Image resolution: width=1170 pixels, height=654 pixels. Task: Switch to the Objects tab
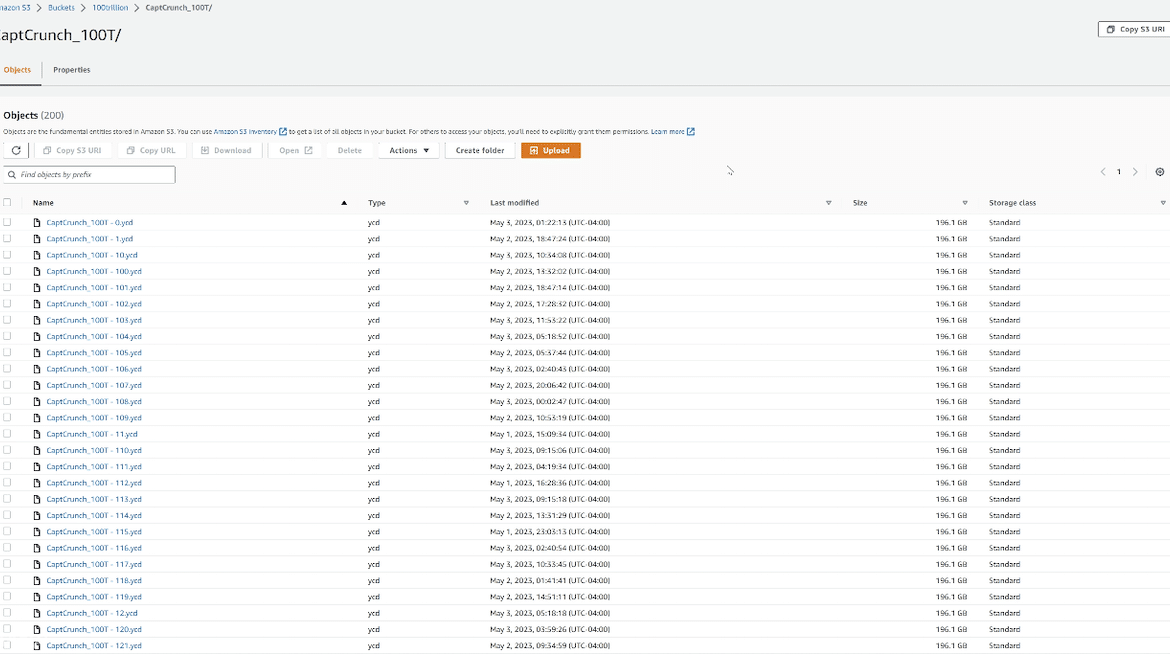[17, 69]
